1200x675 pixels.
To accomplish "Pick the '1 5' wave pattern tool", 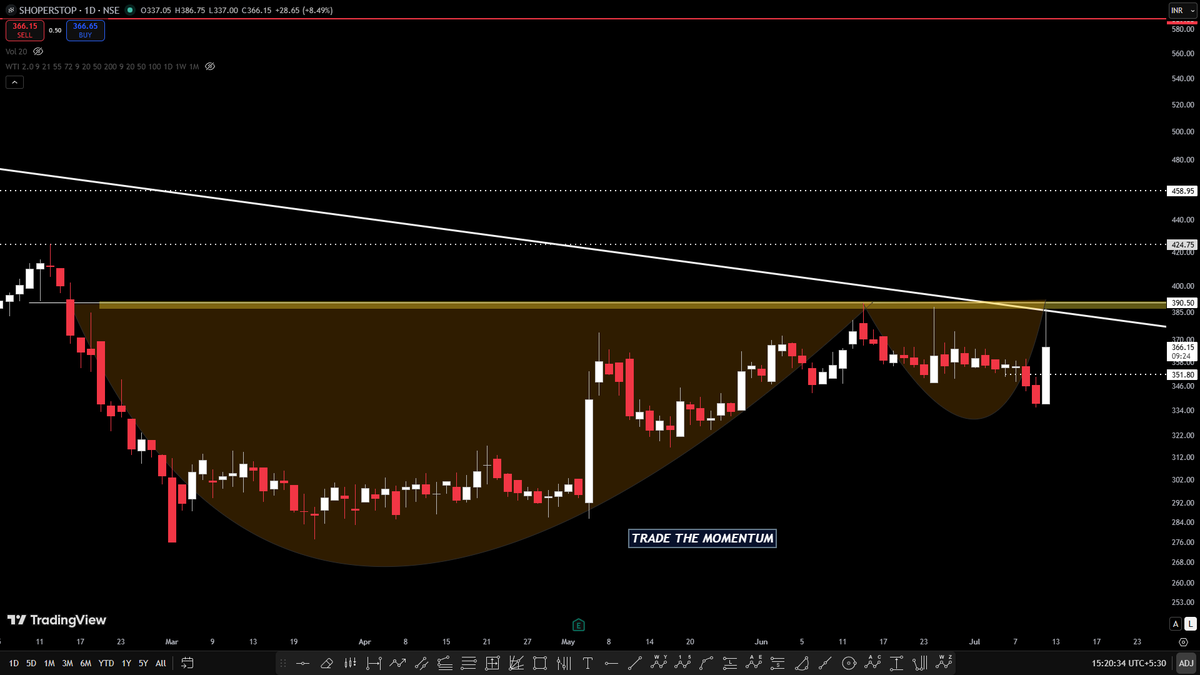I will (x=682, y=662).
